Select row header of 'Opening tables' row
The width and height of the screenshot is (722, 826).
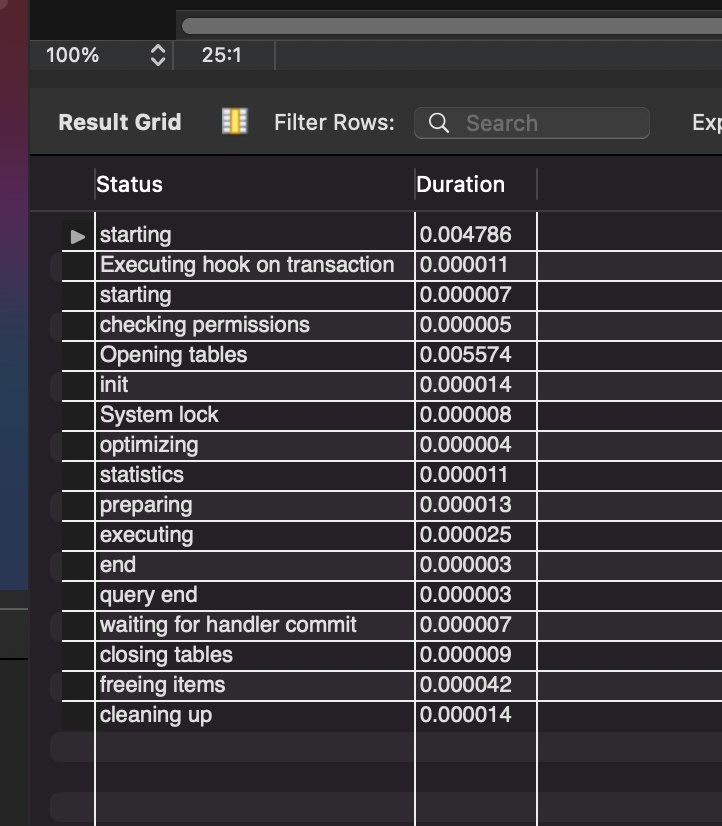[78, 355]
